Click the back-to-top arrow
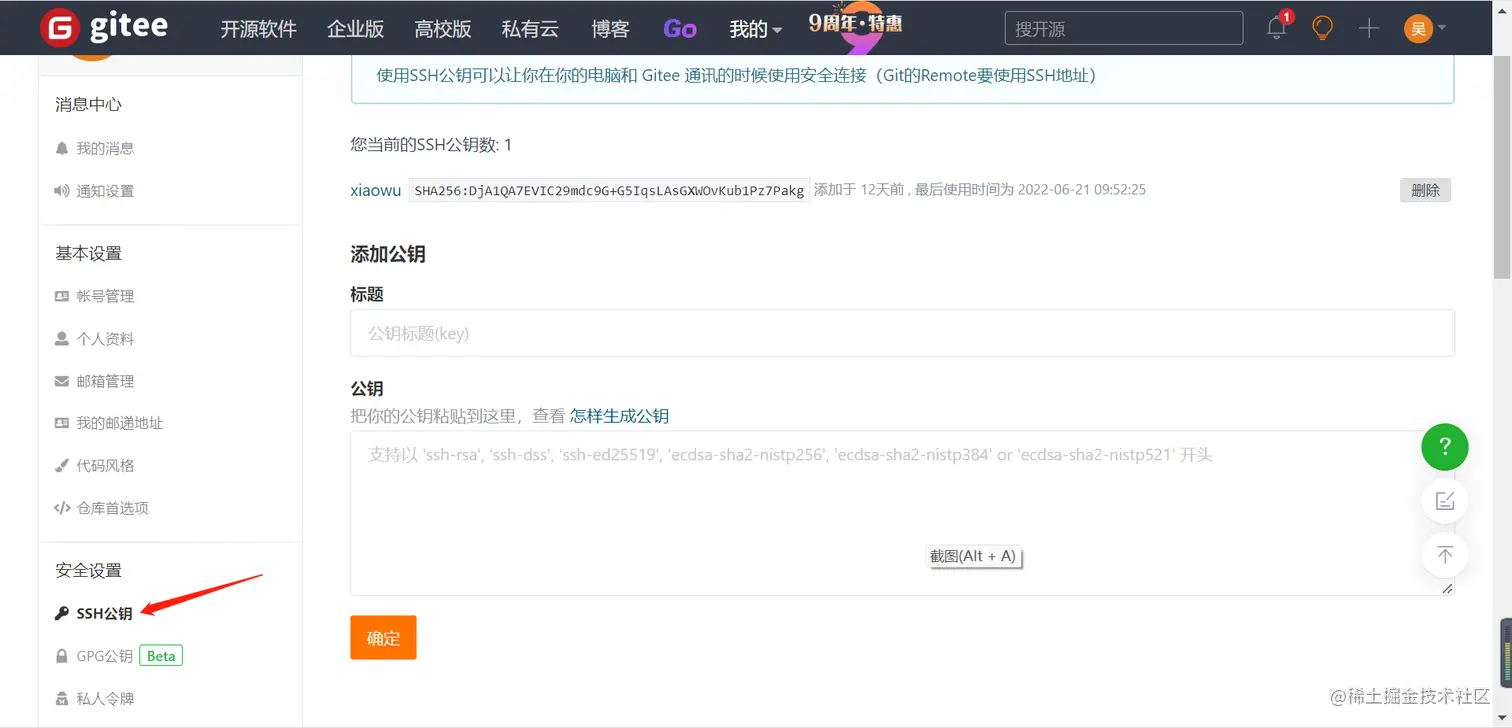Screen dimensions: 1512x728 coord(1444,555)
